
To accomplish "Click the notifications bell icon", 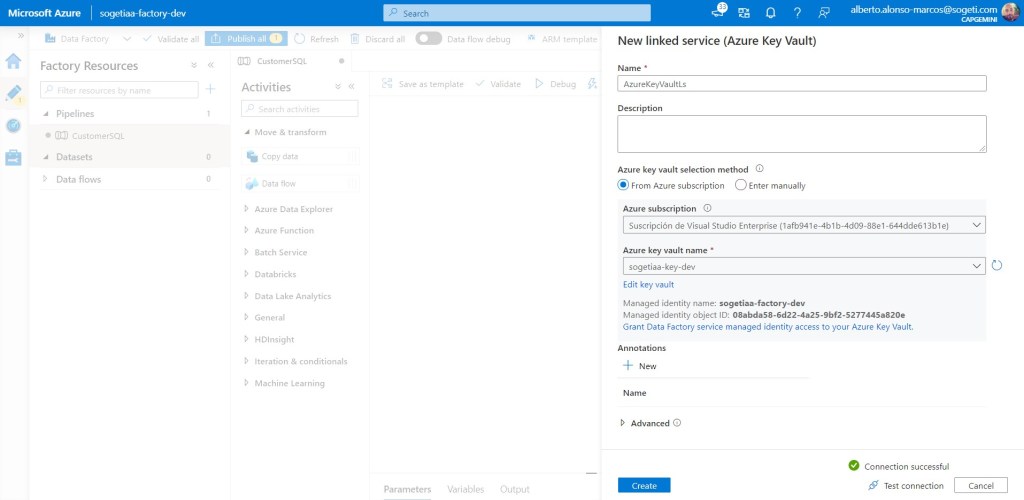I will (770, 13).
